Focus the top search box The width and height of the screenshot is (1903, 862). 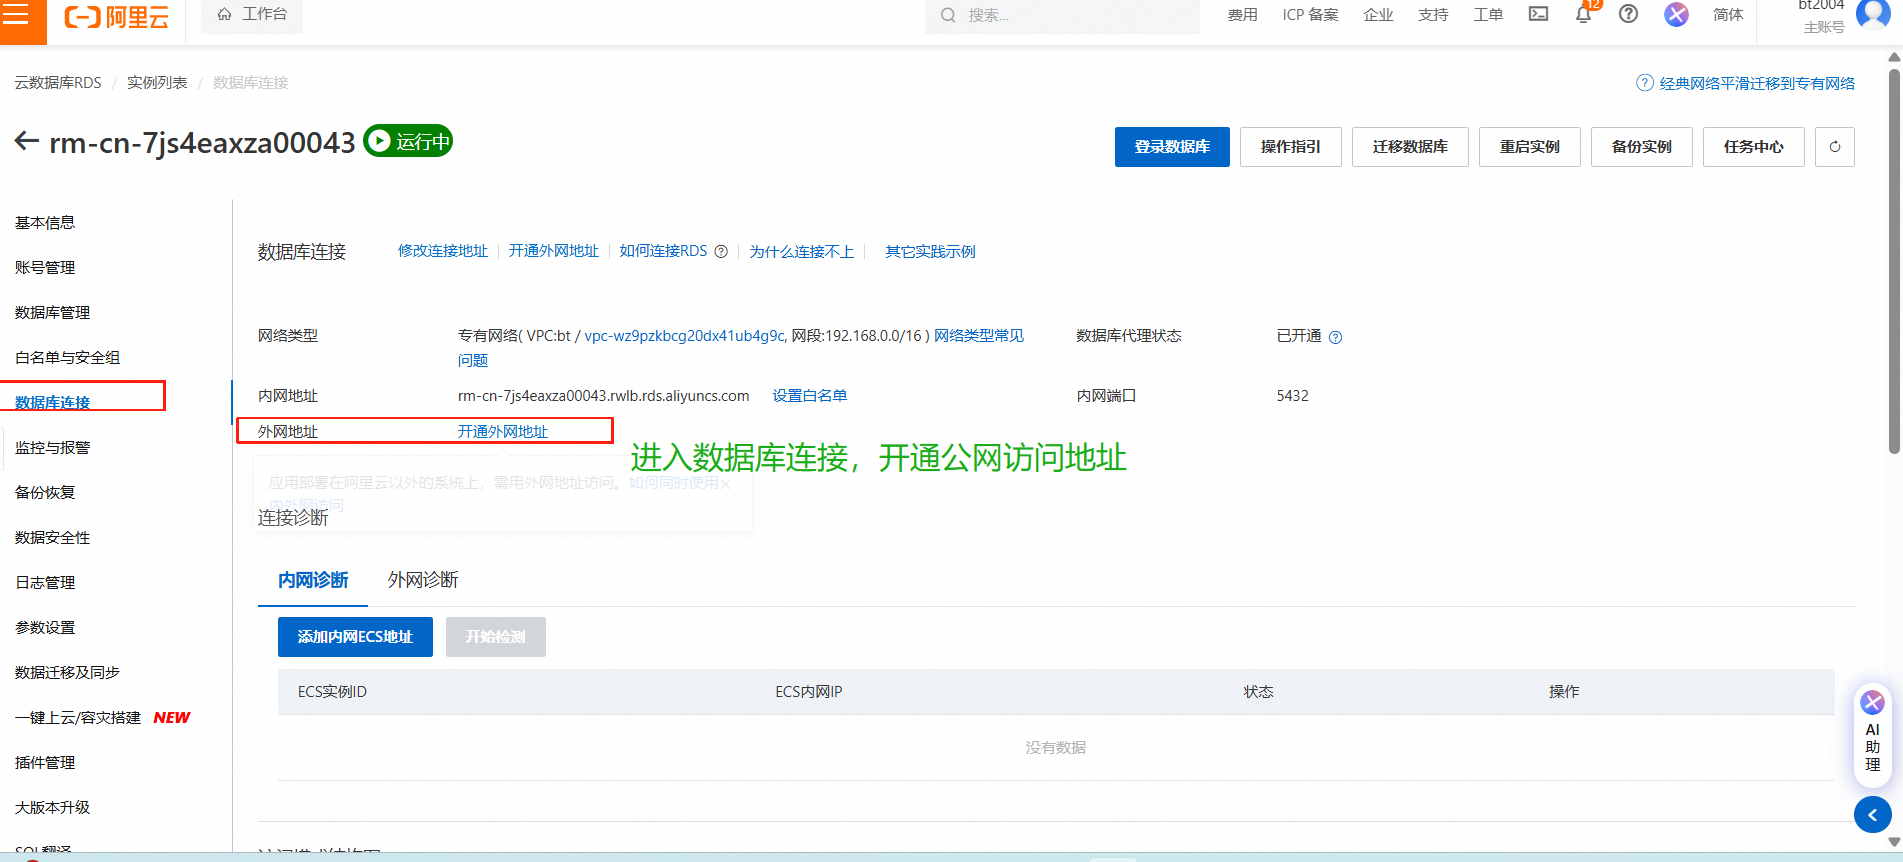1062,15
